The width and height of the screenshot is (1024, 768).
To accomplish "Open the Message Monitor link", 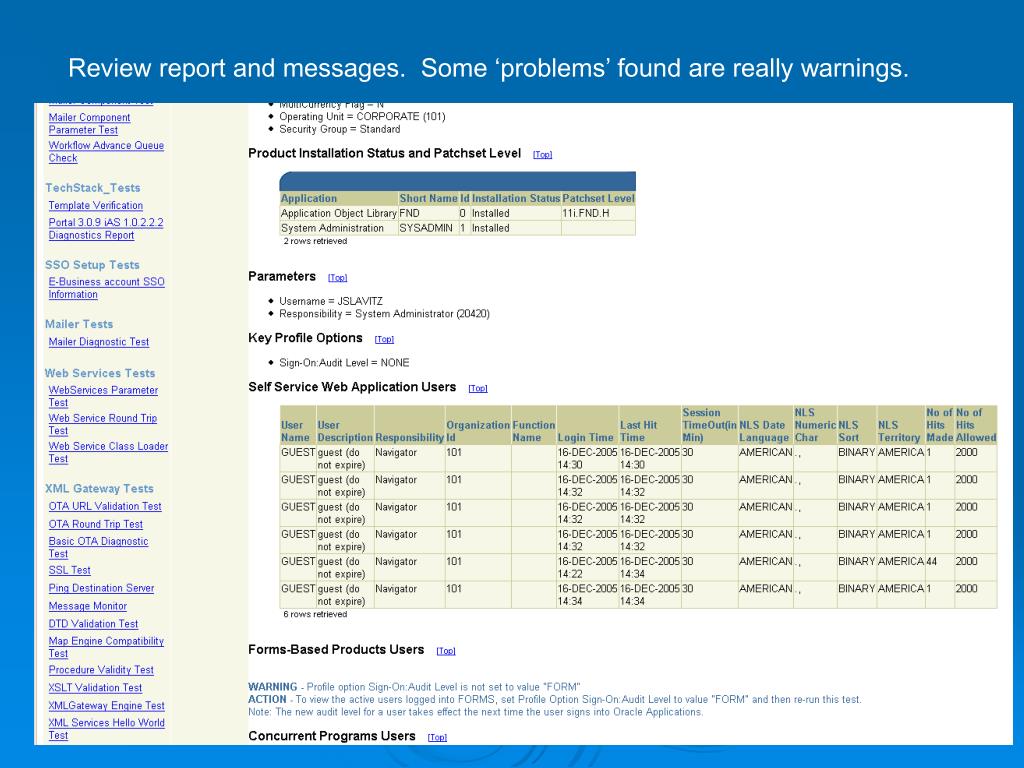I will coord(88,606).
